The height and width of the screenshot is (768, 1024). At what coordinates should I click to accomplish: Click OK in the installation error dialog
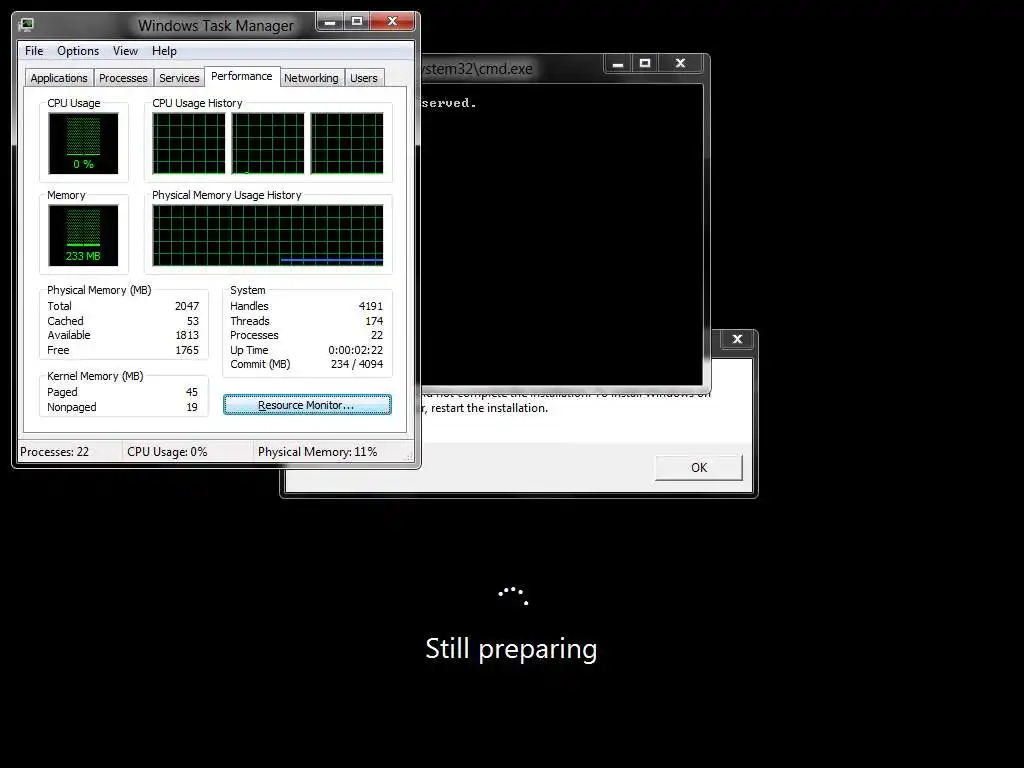pos(699,468)
